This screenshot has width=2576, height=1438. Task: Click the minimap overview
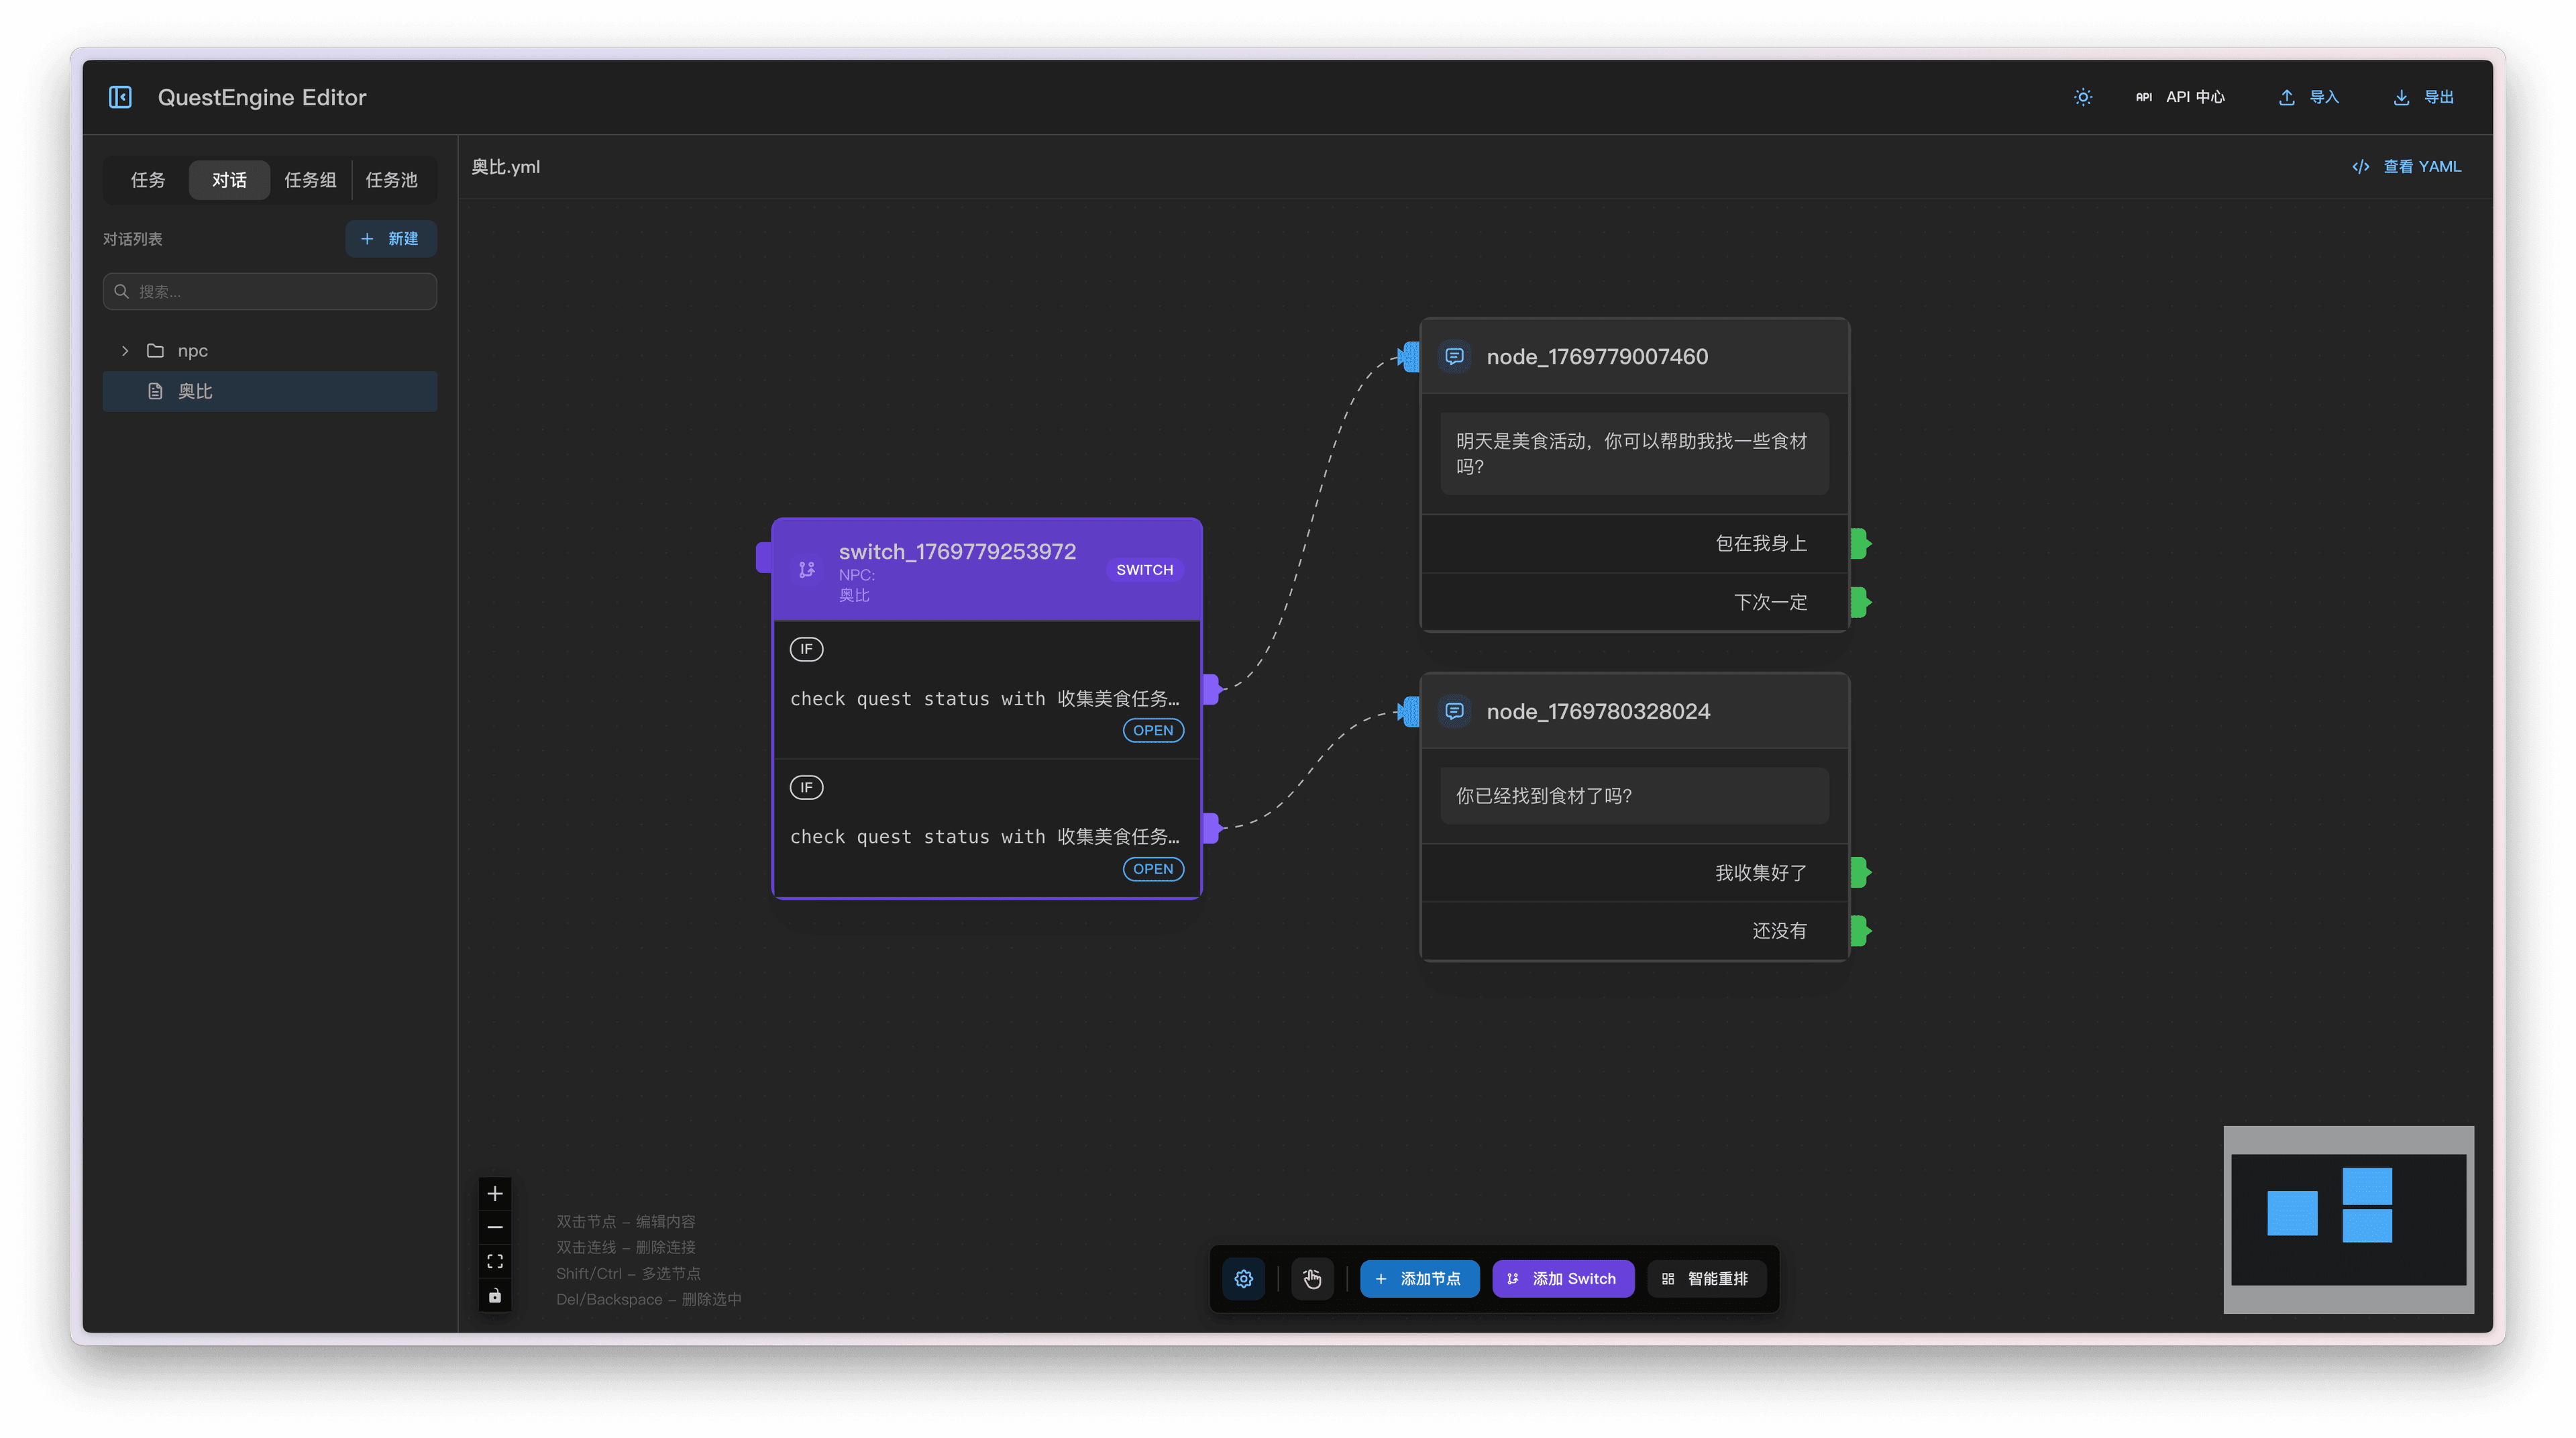(2348, 1219)
